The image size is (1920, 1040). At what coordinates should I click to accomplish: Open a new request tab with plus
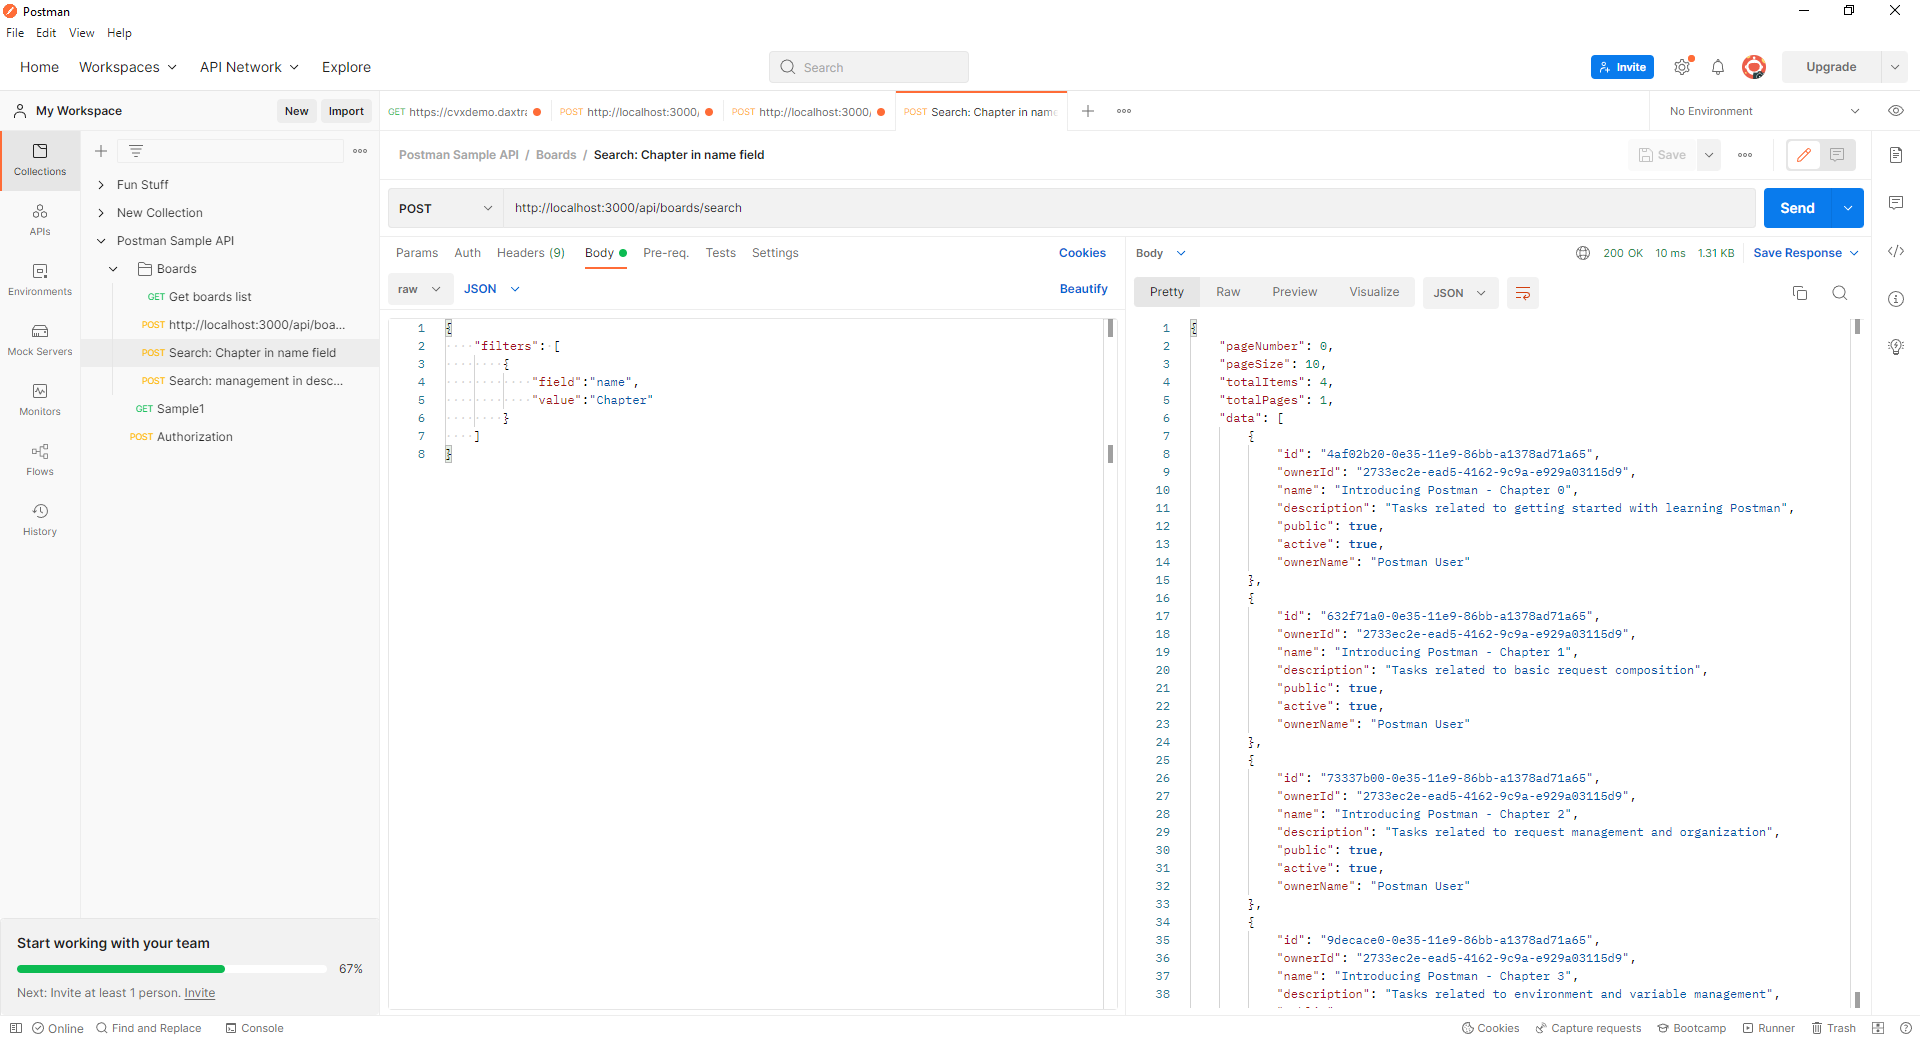(1088, 111)
